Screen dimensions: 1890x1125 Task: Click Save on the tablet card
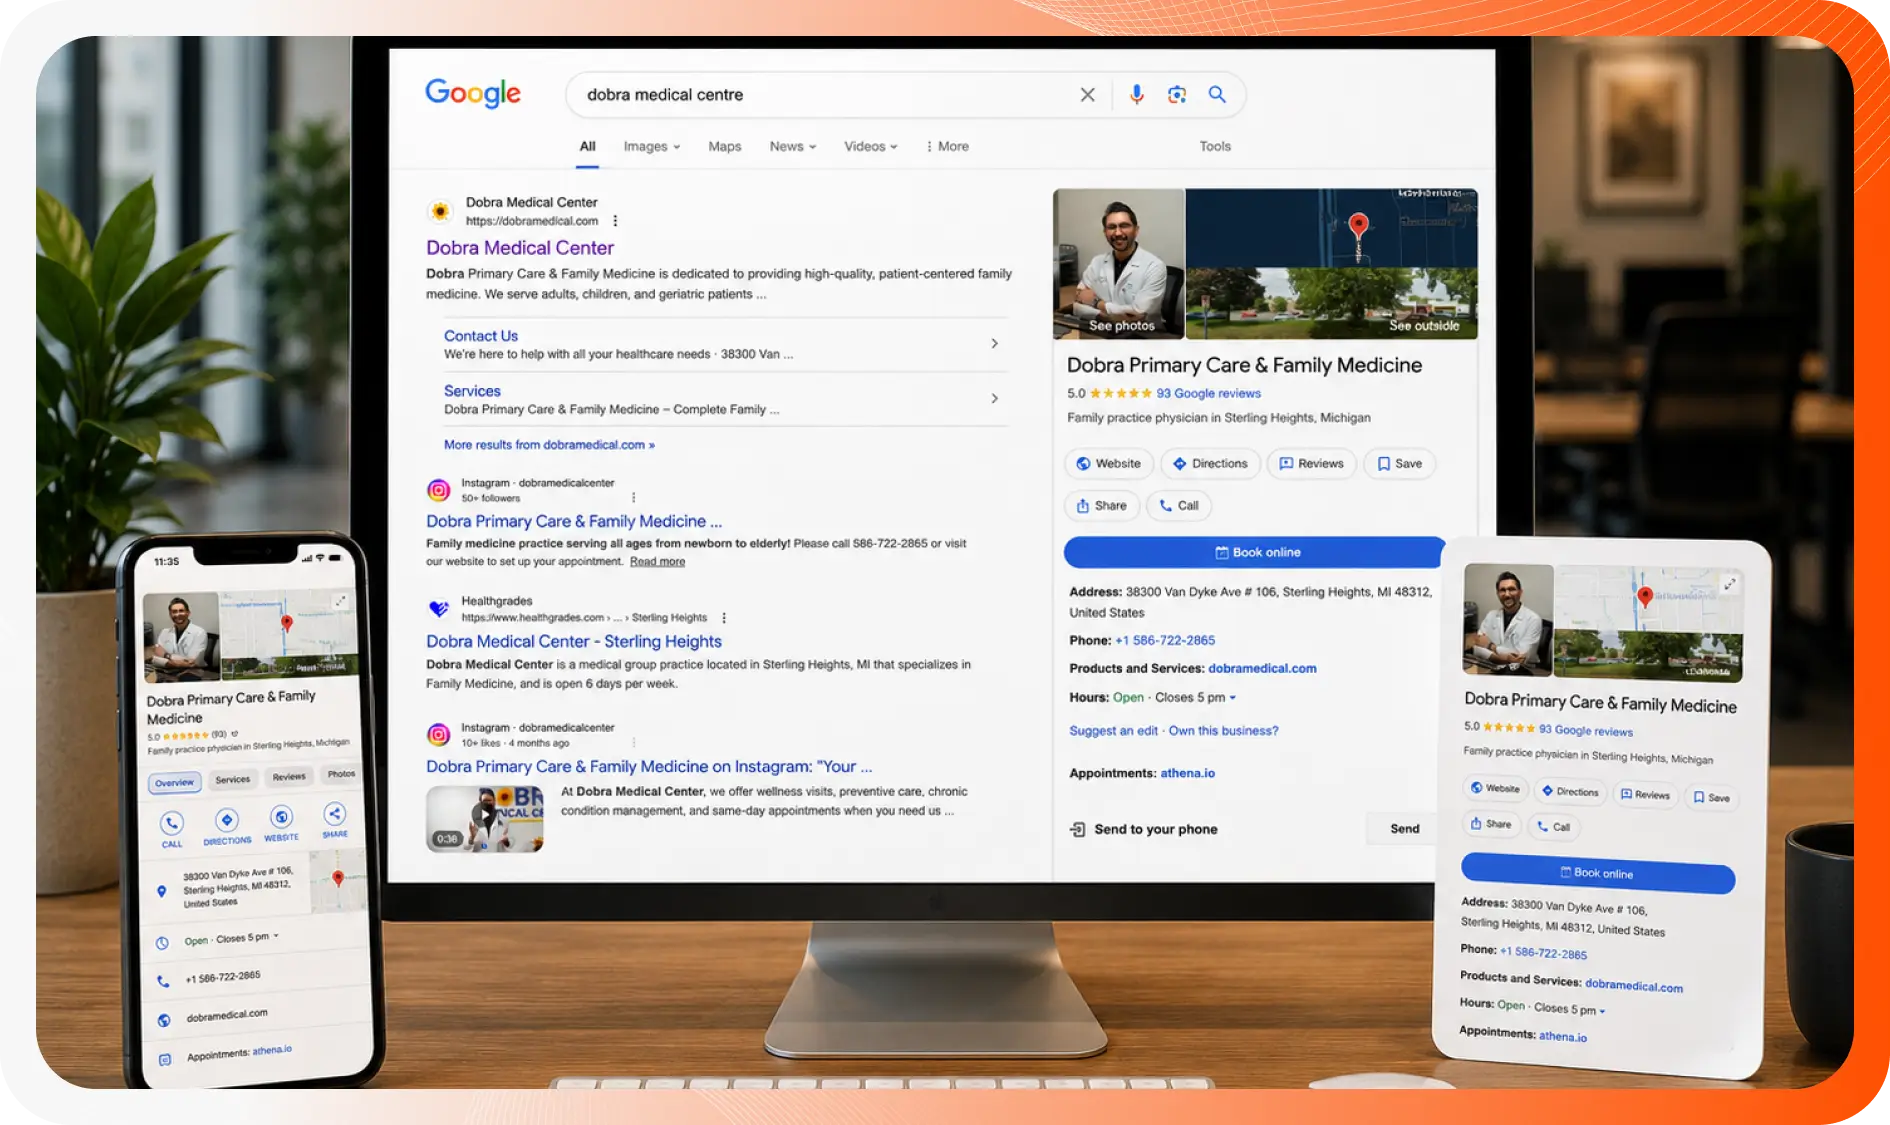tap(1711, 797)
